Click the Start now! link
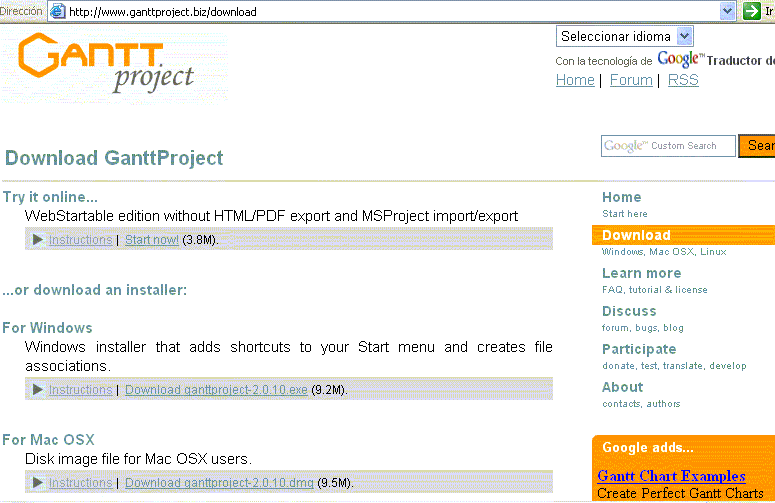775x503 pixels. pos(152,240)
